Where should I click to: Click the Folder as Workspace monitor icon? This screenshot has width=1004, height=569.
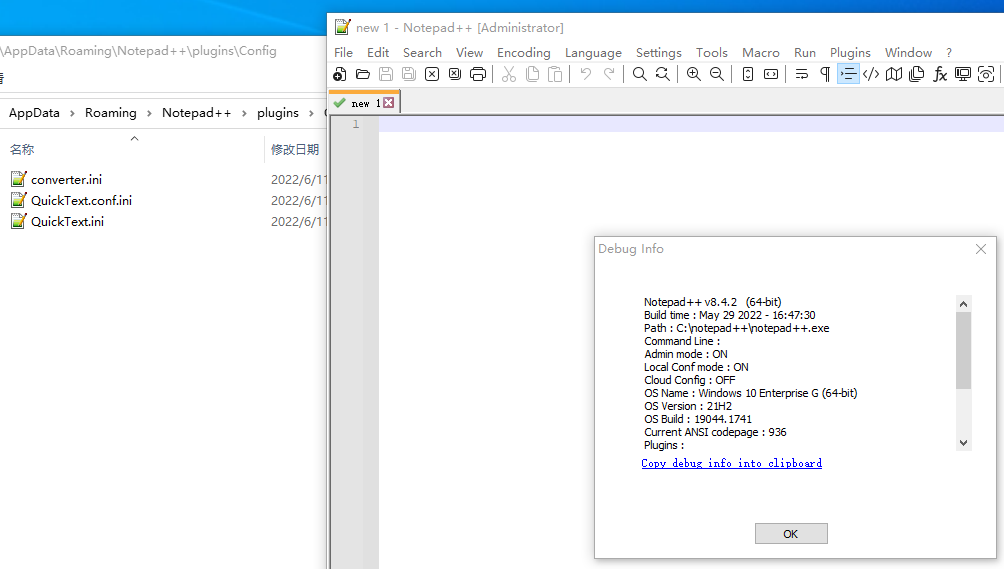click(x=963, y=74)
